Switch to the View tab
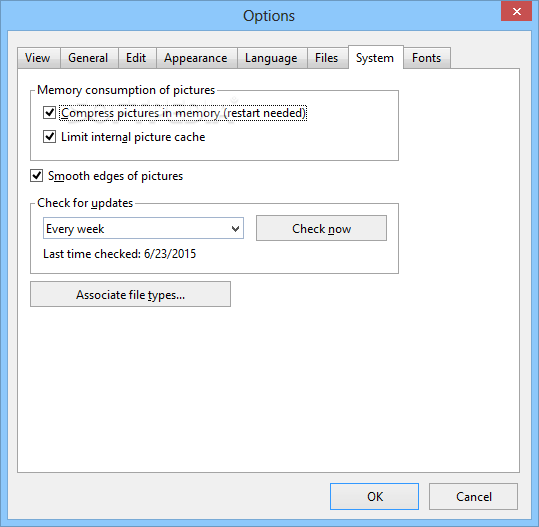The height and width of the screenshot is (527, 539). (39, 58)
